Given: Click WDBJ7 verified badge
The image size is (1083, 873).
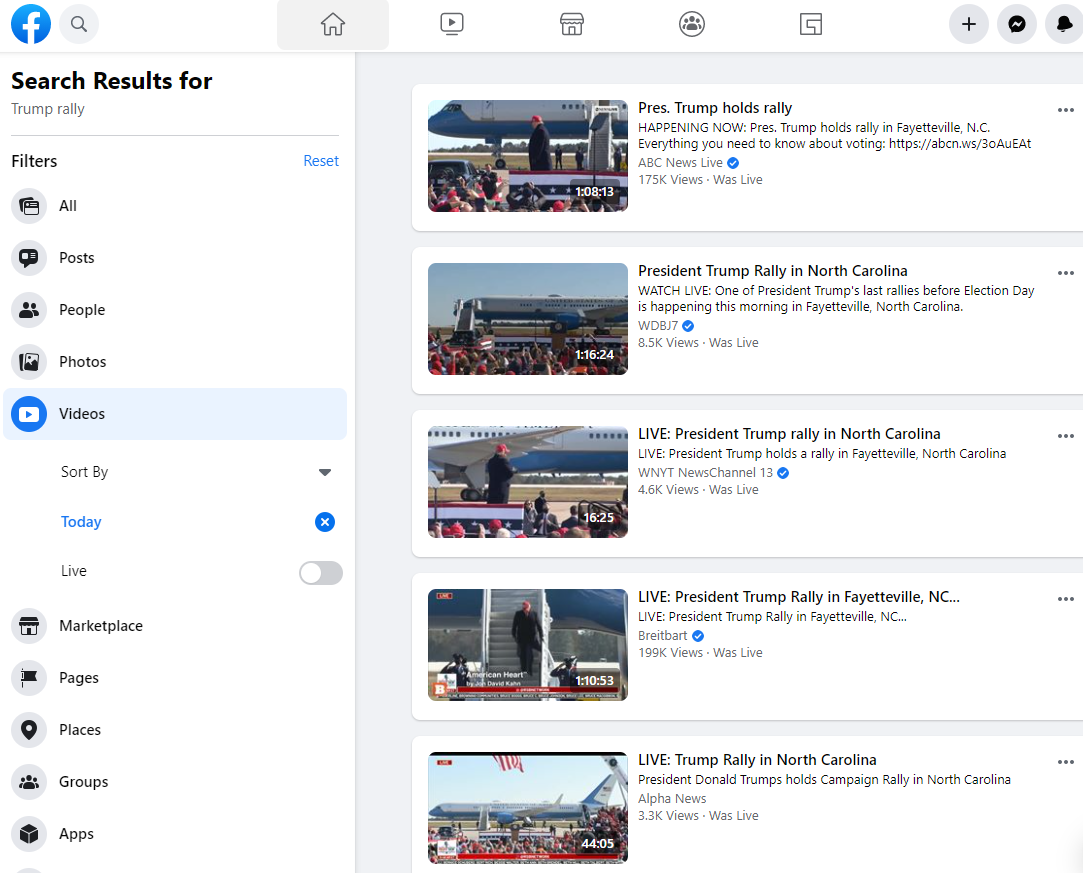Looking at the screenshot, I should pyautogui.click(x=688, y=326).
